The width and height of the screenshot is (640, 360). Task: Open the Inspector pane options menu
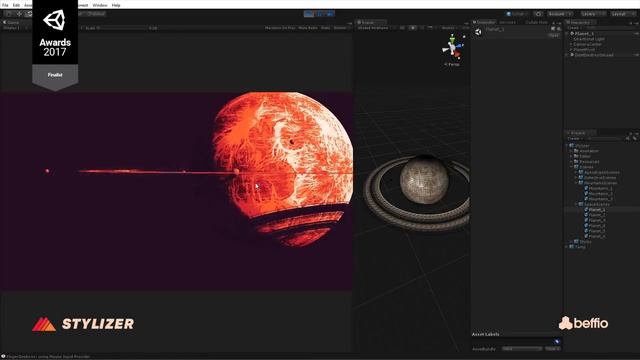[x=559, y=22]
